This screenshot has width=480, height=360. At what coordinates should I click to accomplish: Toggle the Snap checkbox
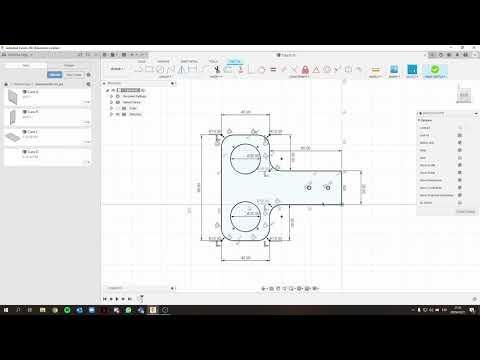[460, 150]
